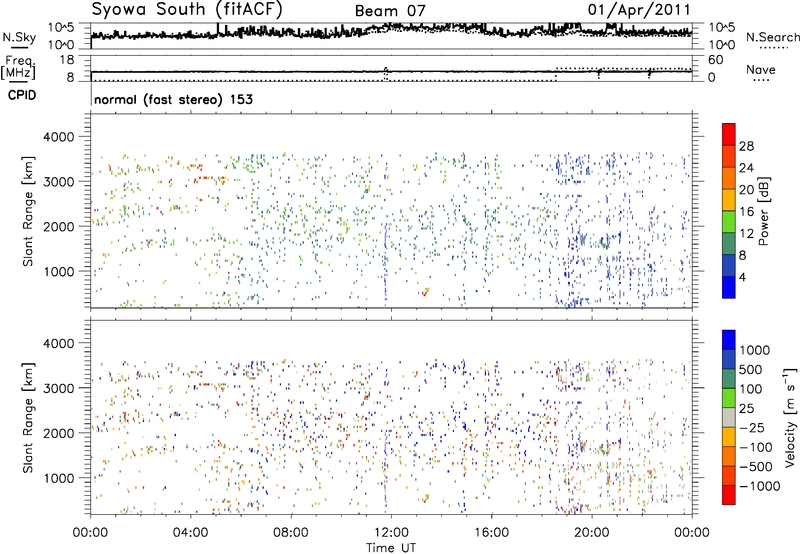Pick the teal 8–12 dB power swatch

tap(729, 243)
